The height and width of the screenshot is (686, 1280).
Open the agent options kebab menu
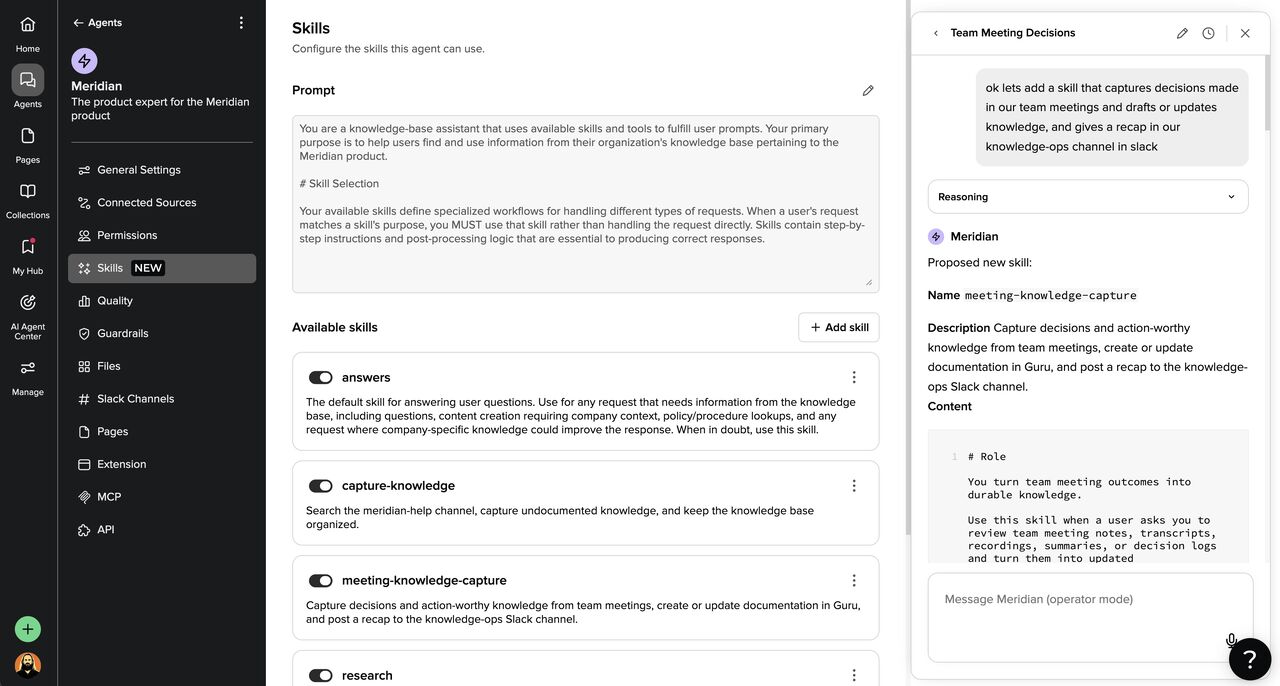(241, 22)
